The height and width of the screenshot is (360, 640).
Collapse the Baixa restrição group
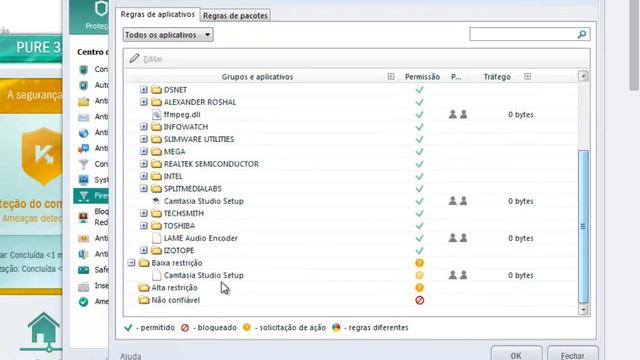(131, 262)
